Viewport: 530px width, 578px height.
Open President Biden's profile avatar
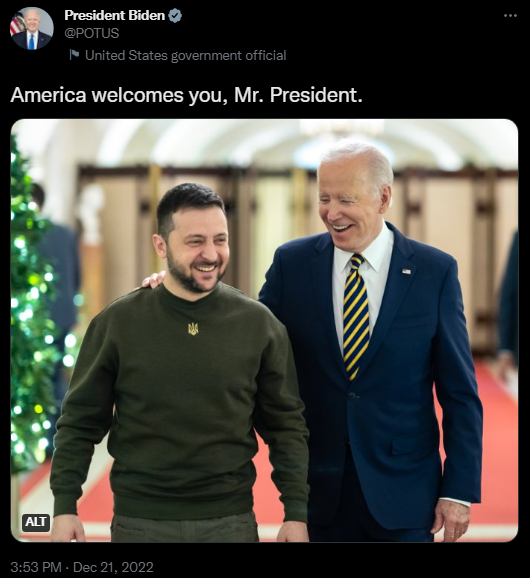[x=32, y=28]
